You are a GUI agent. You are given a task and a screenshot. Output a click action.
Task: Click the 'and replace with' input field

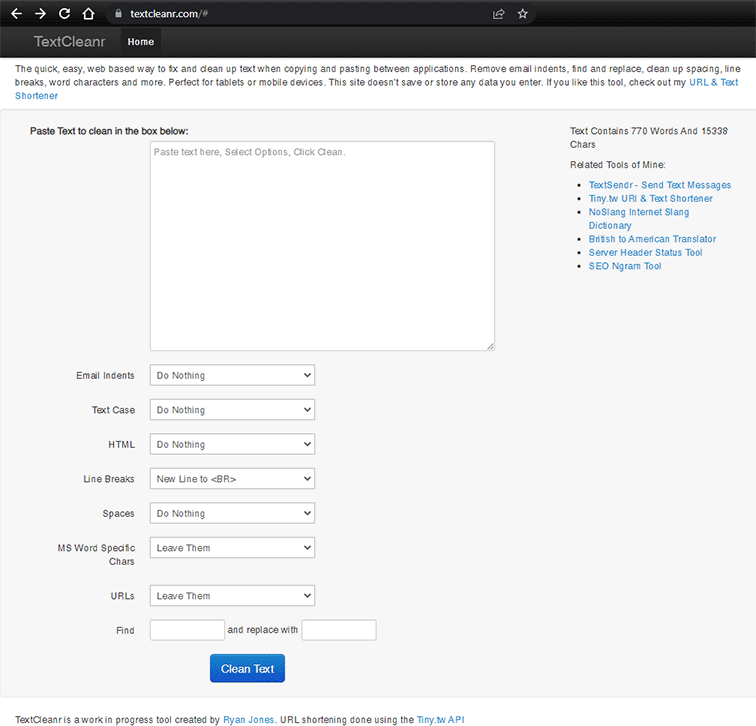339,630
